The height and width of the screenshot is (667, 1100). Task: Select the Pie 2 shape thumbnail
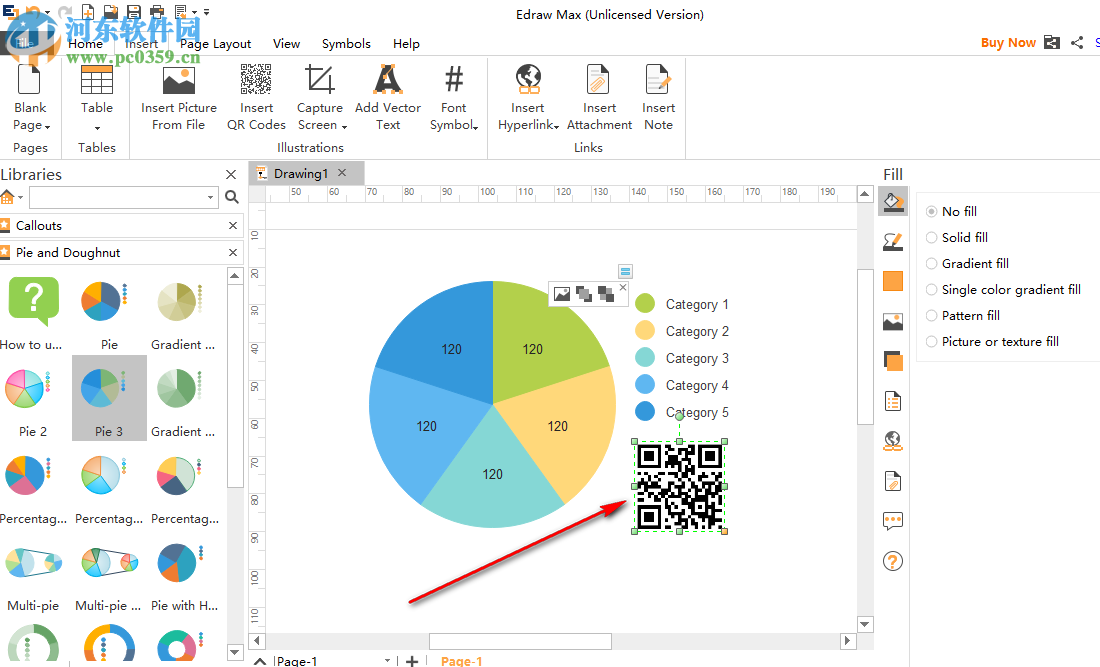[33, 398]
